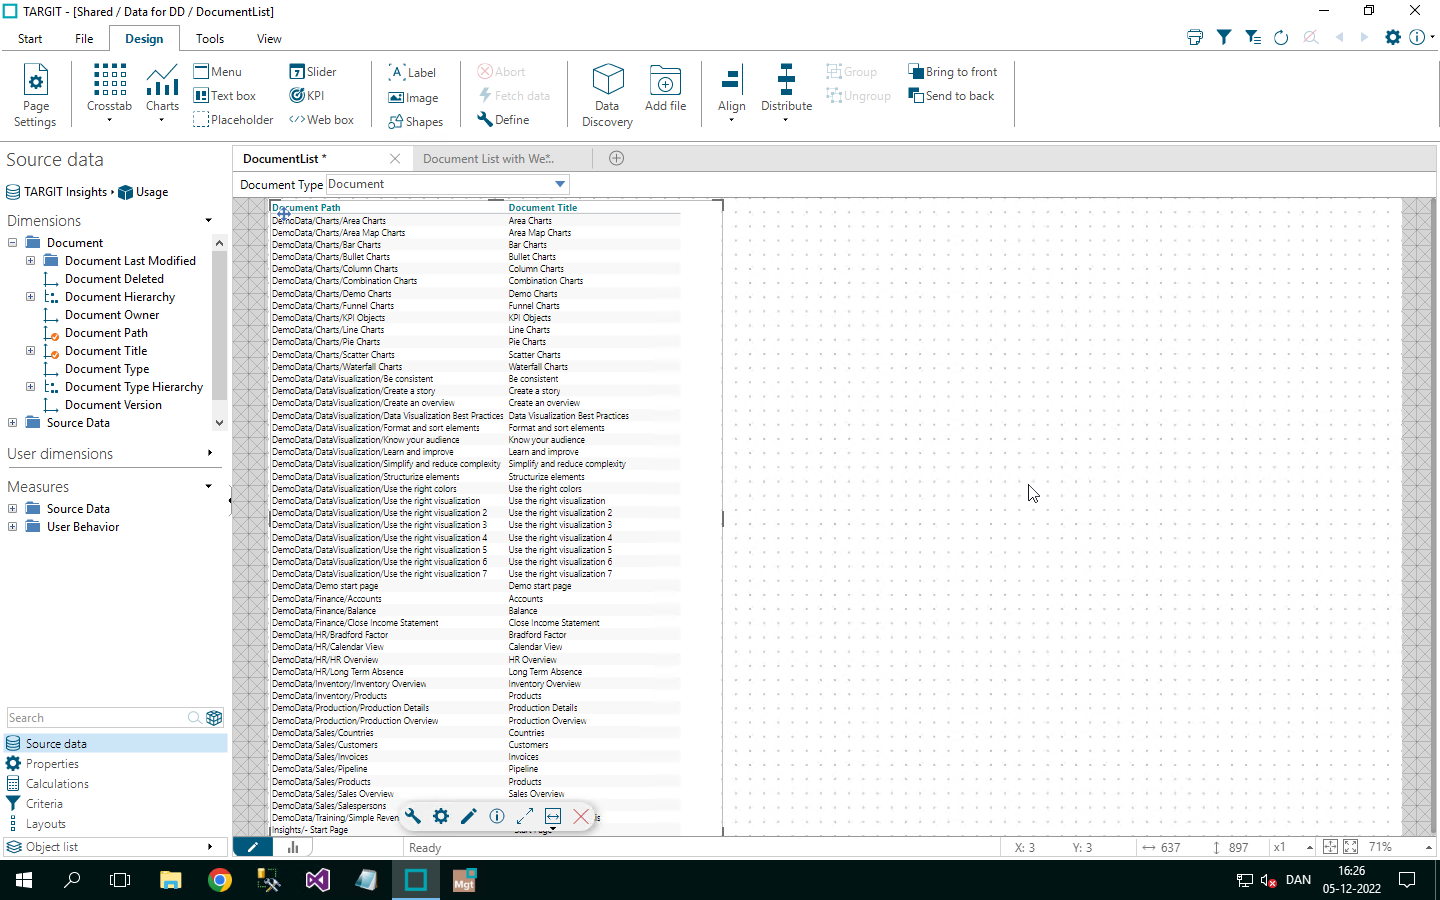Open the Properties panel
The height and width of the screenshot is (900, 1440).
coord(52,764)
